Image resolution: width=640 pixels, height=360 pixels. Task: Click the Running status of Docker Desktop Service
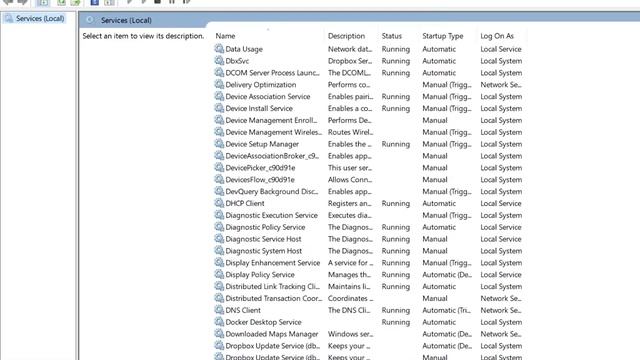396,322
